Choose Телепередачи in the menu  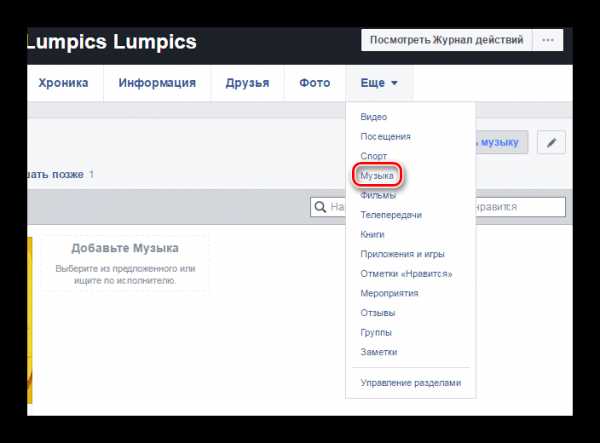391,215
